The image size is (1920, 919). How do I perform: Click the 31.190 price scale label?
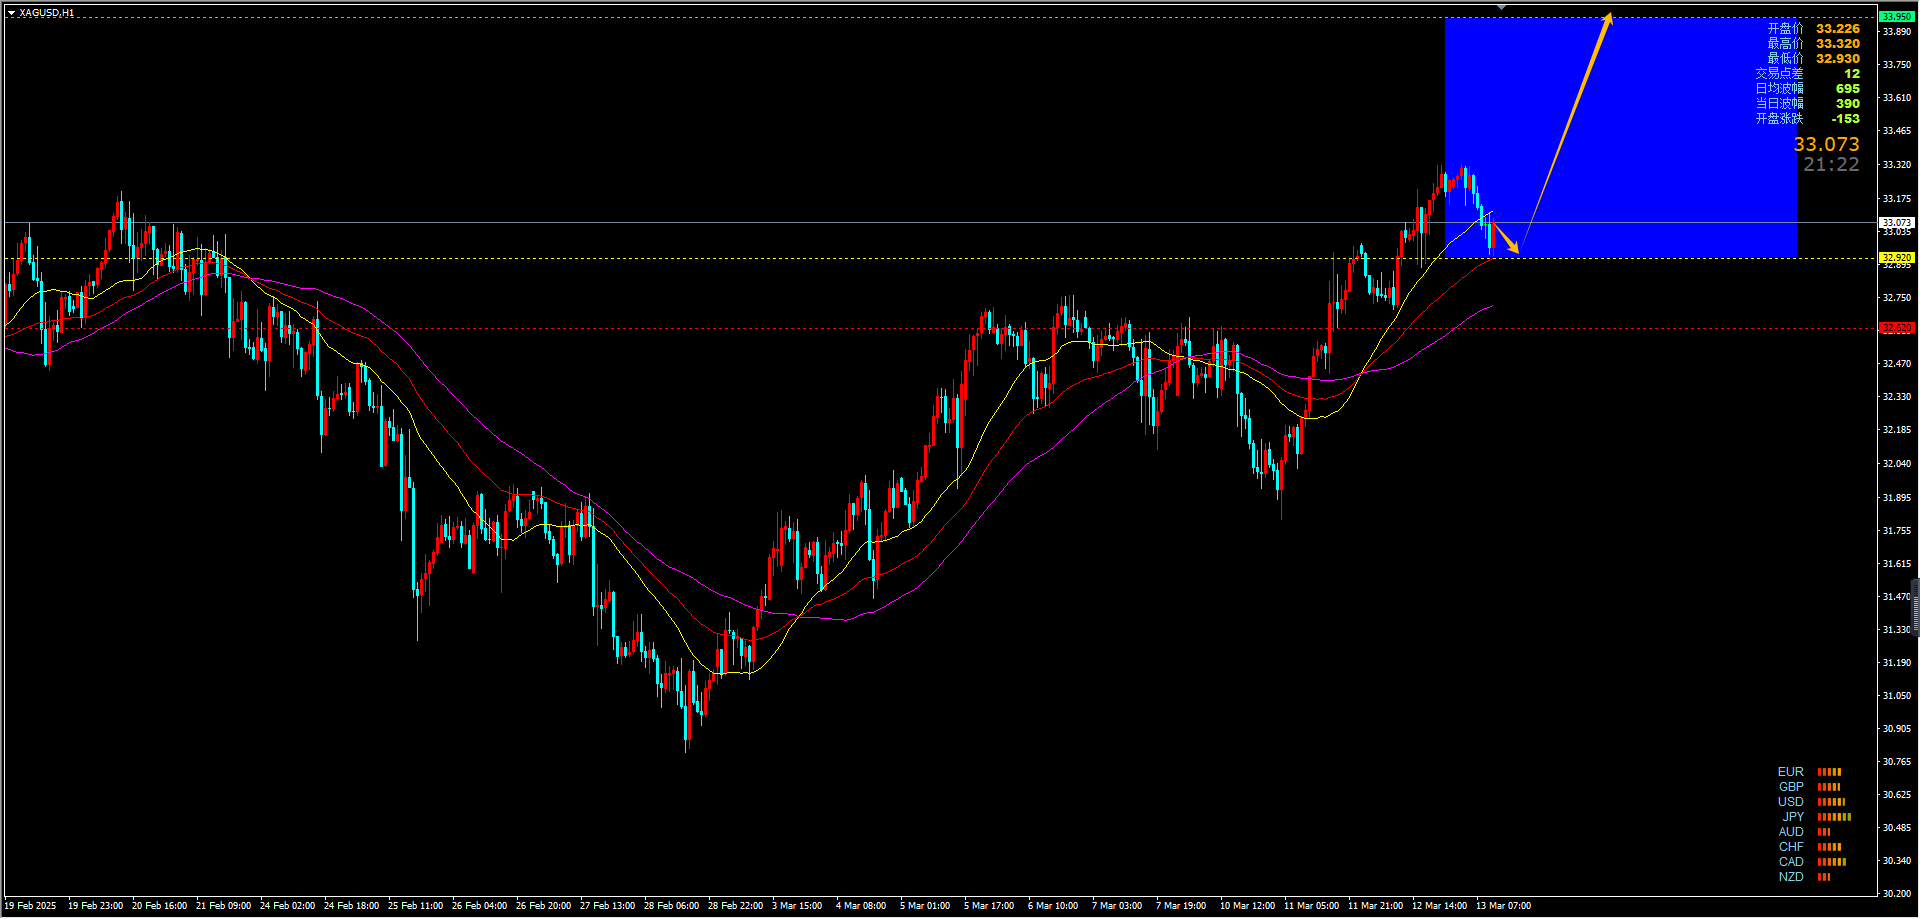click(1897, 663)
